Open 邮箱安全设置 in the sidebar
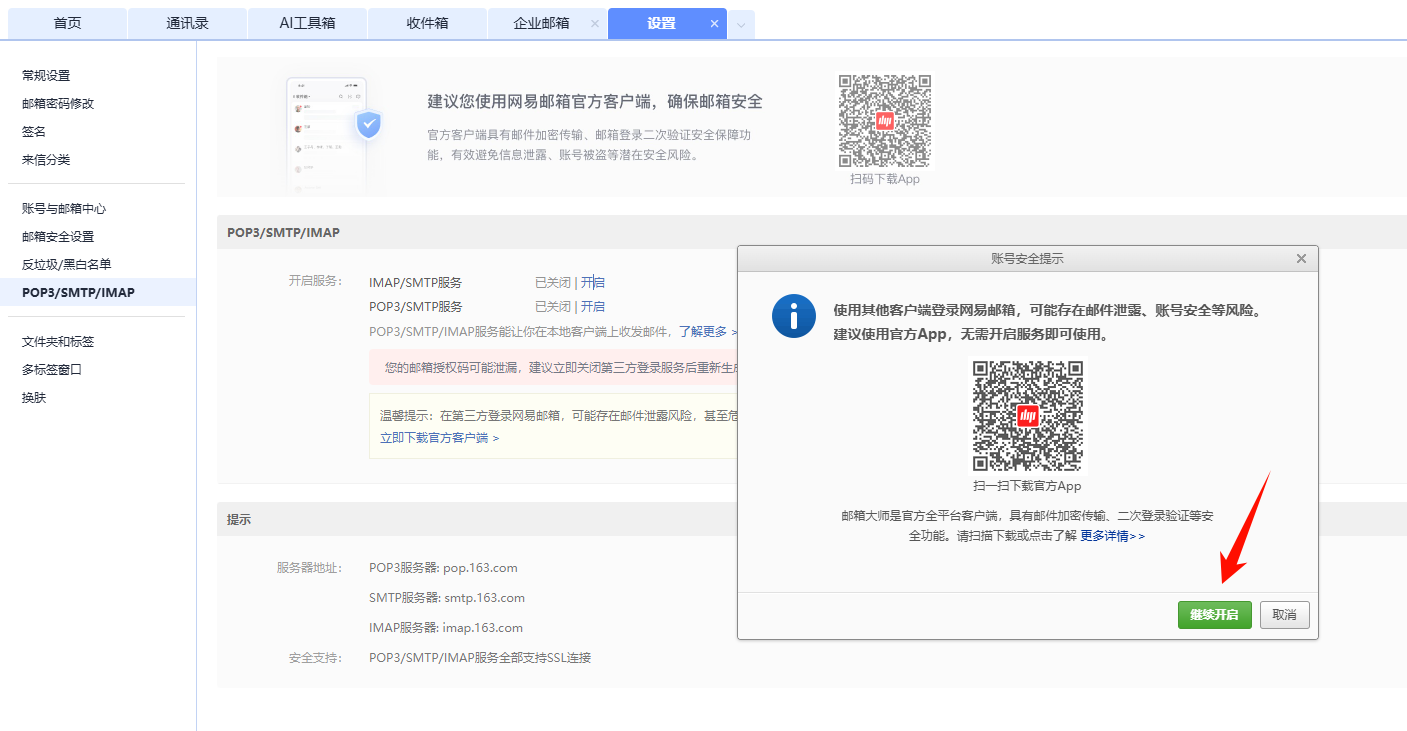The image size is (1407, 731). pos(58,236)
